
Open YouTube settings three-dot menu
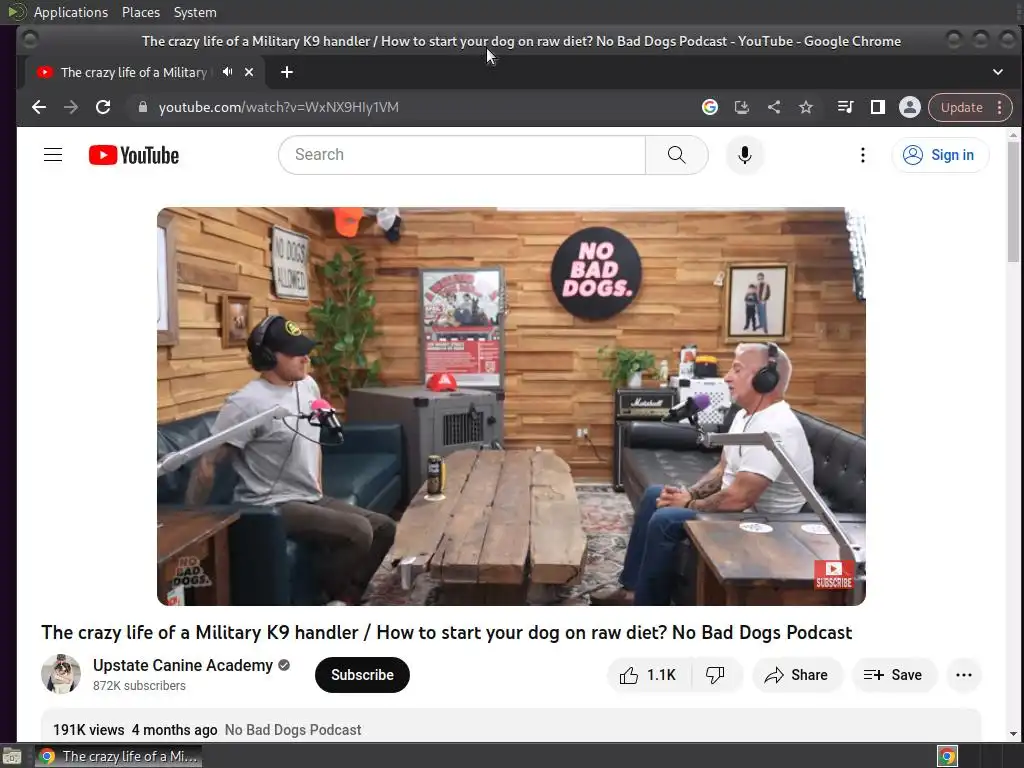pos(863,155)
